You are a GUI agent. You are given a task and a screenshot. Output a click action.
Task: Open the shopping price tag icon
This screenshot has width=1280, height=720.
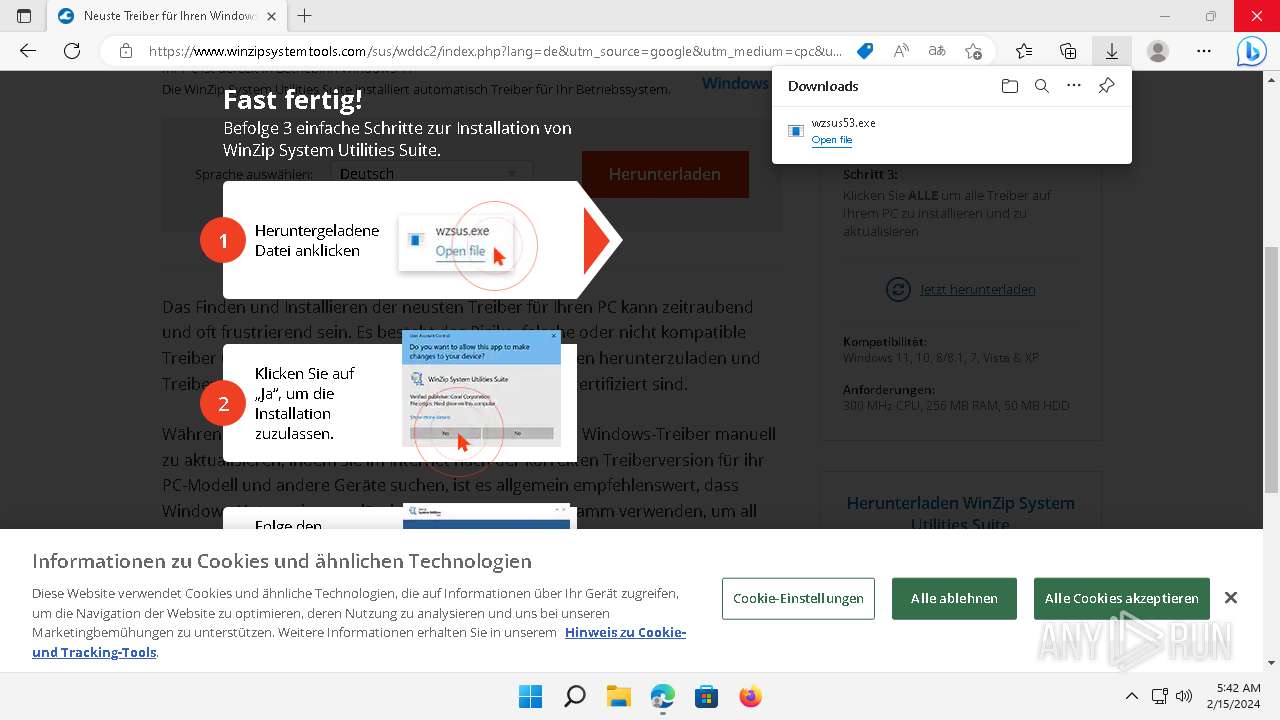[865, 51]
